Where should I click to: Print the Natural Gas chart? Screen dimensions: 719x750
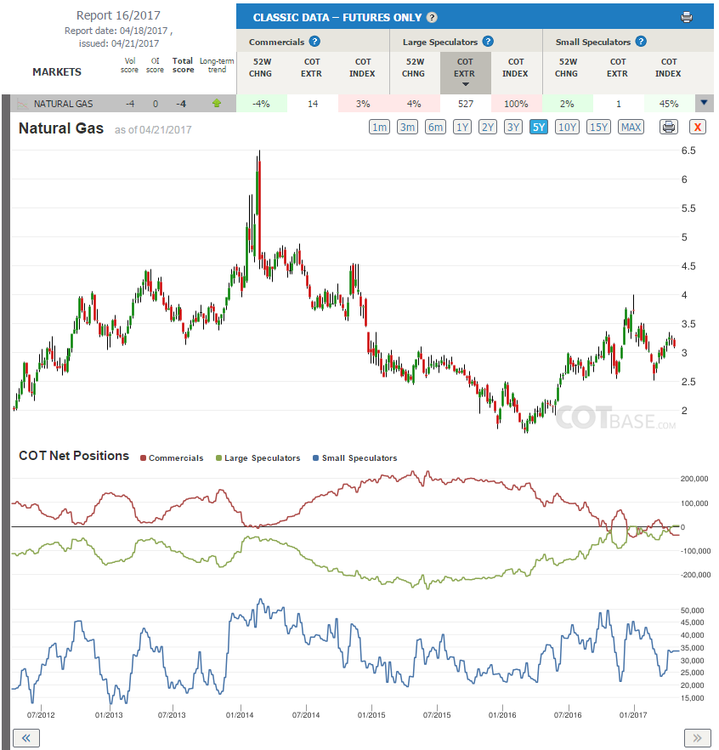pyautogui.click(x=668, y=127)
